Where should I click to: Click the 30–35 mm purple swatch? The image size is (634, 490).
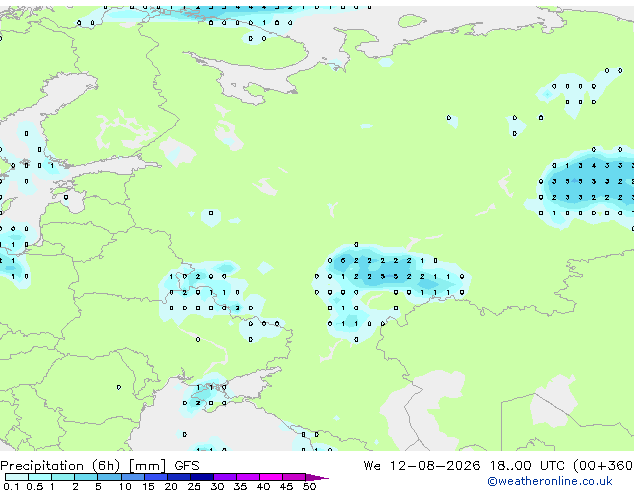(x=225, y=477)
